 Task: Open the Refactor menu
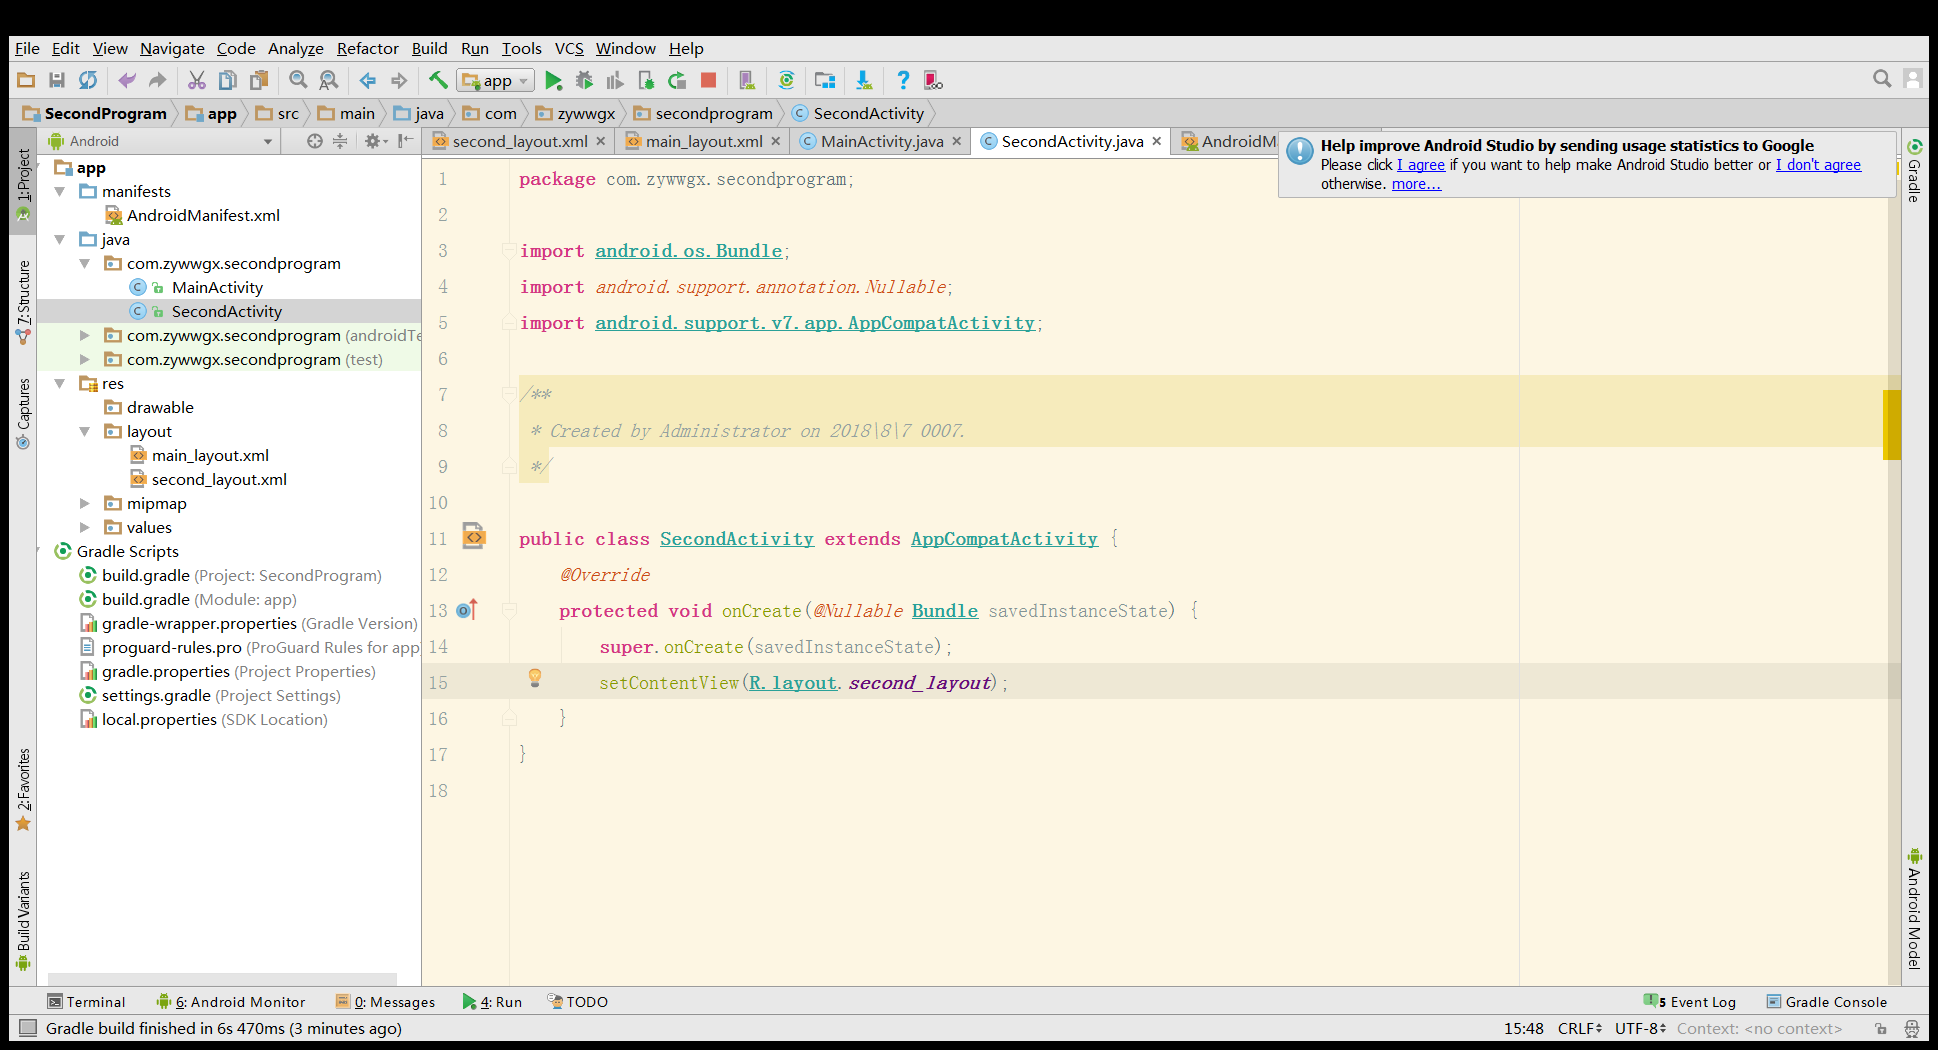click(367, 48)
